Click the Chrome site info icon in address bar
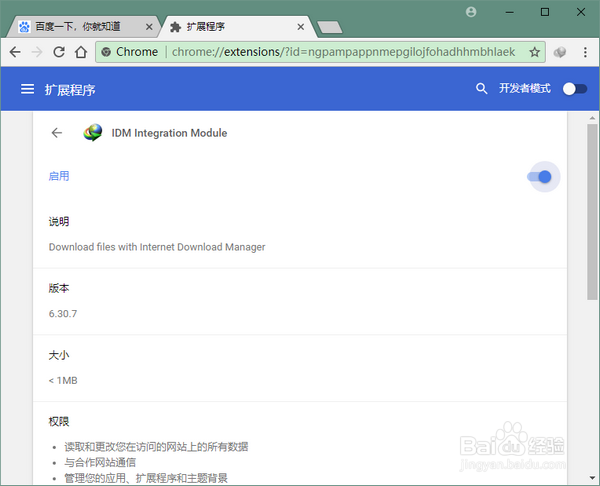 click(x=106, y=52)
